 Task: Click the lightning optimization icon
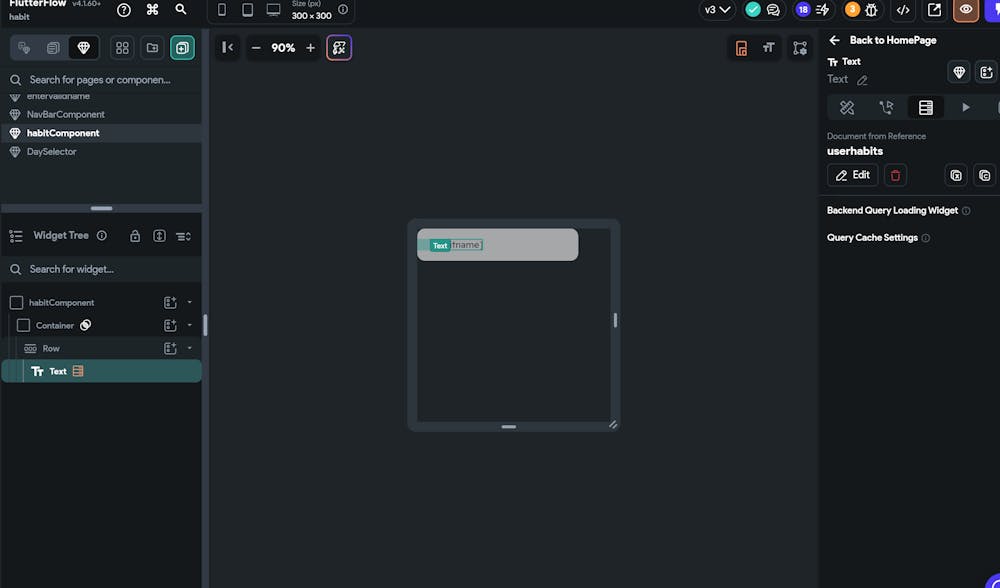(823, 10)
